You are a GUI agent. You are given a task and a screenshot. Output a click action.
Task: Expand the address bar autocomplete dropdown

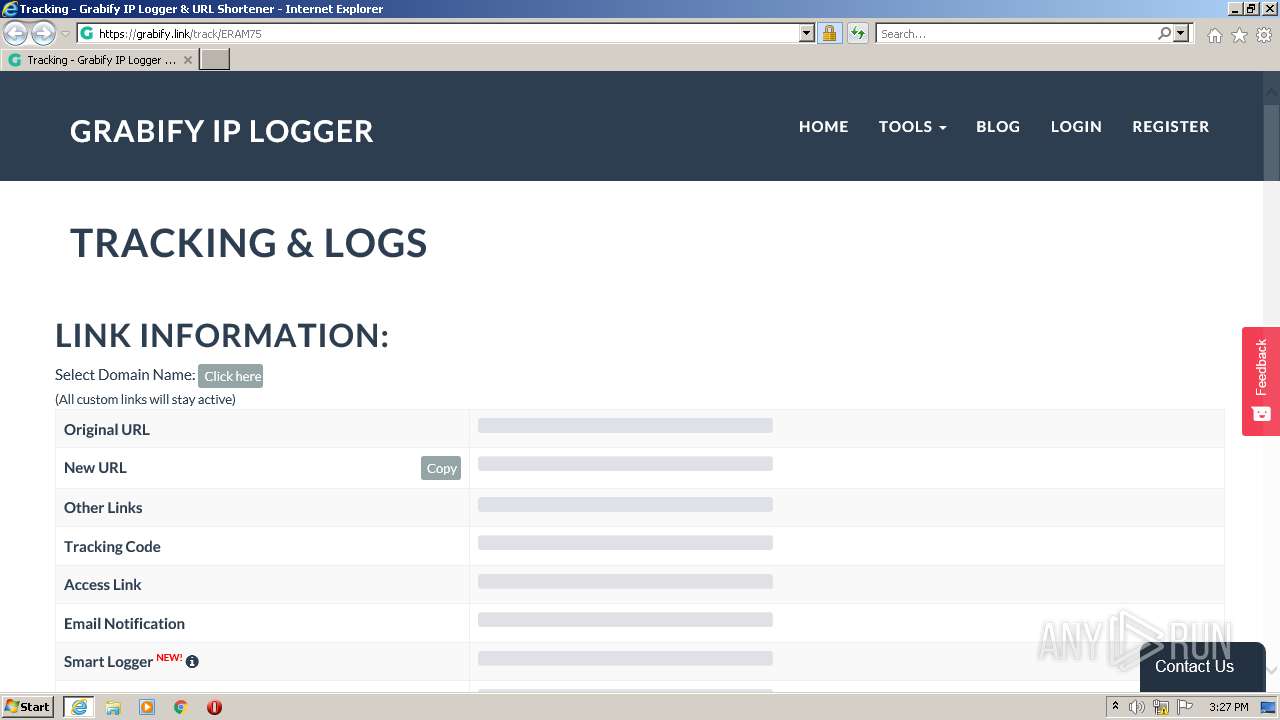(x=807, y=33)
